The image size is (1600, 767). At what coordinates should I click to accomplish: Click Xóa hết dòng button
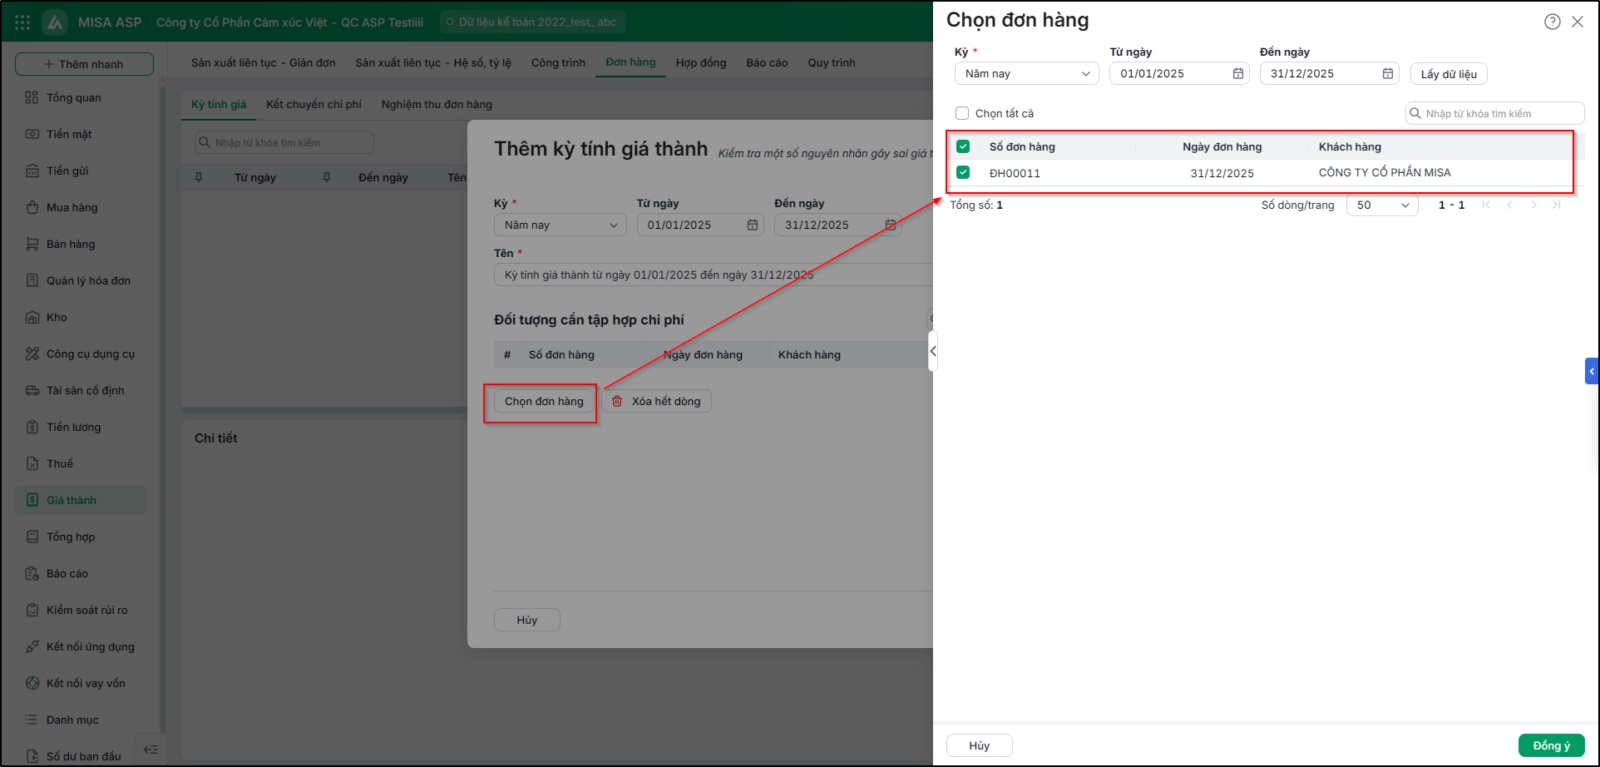(656, 401)
